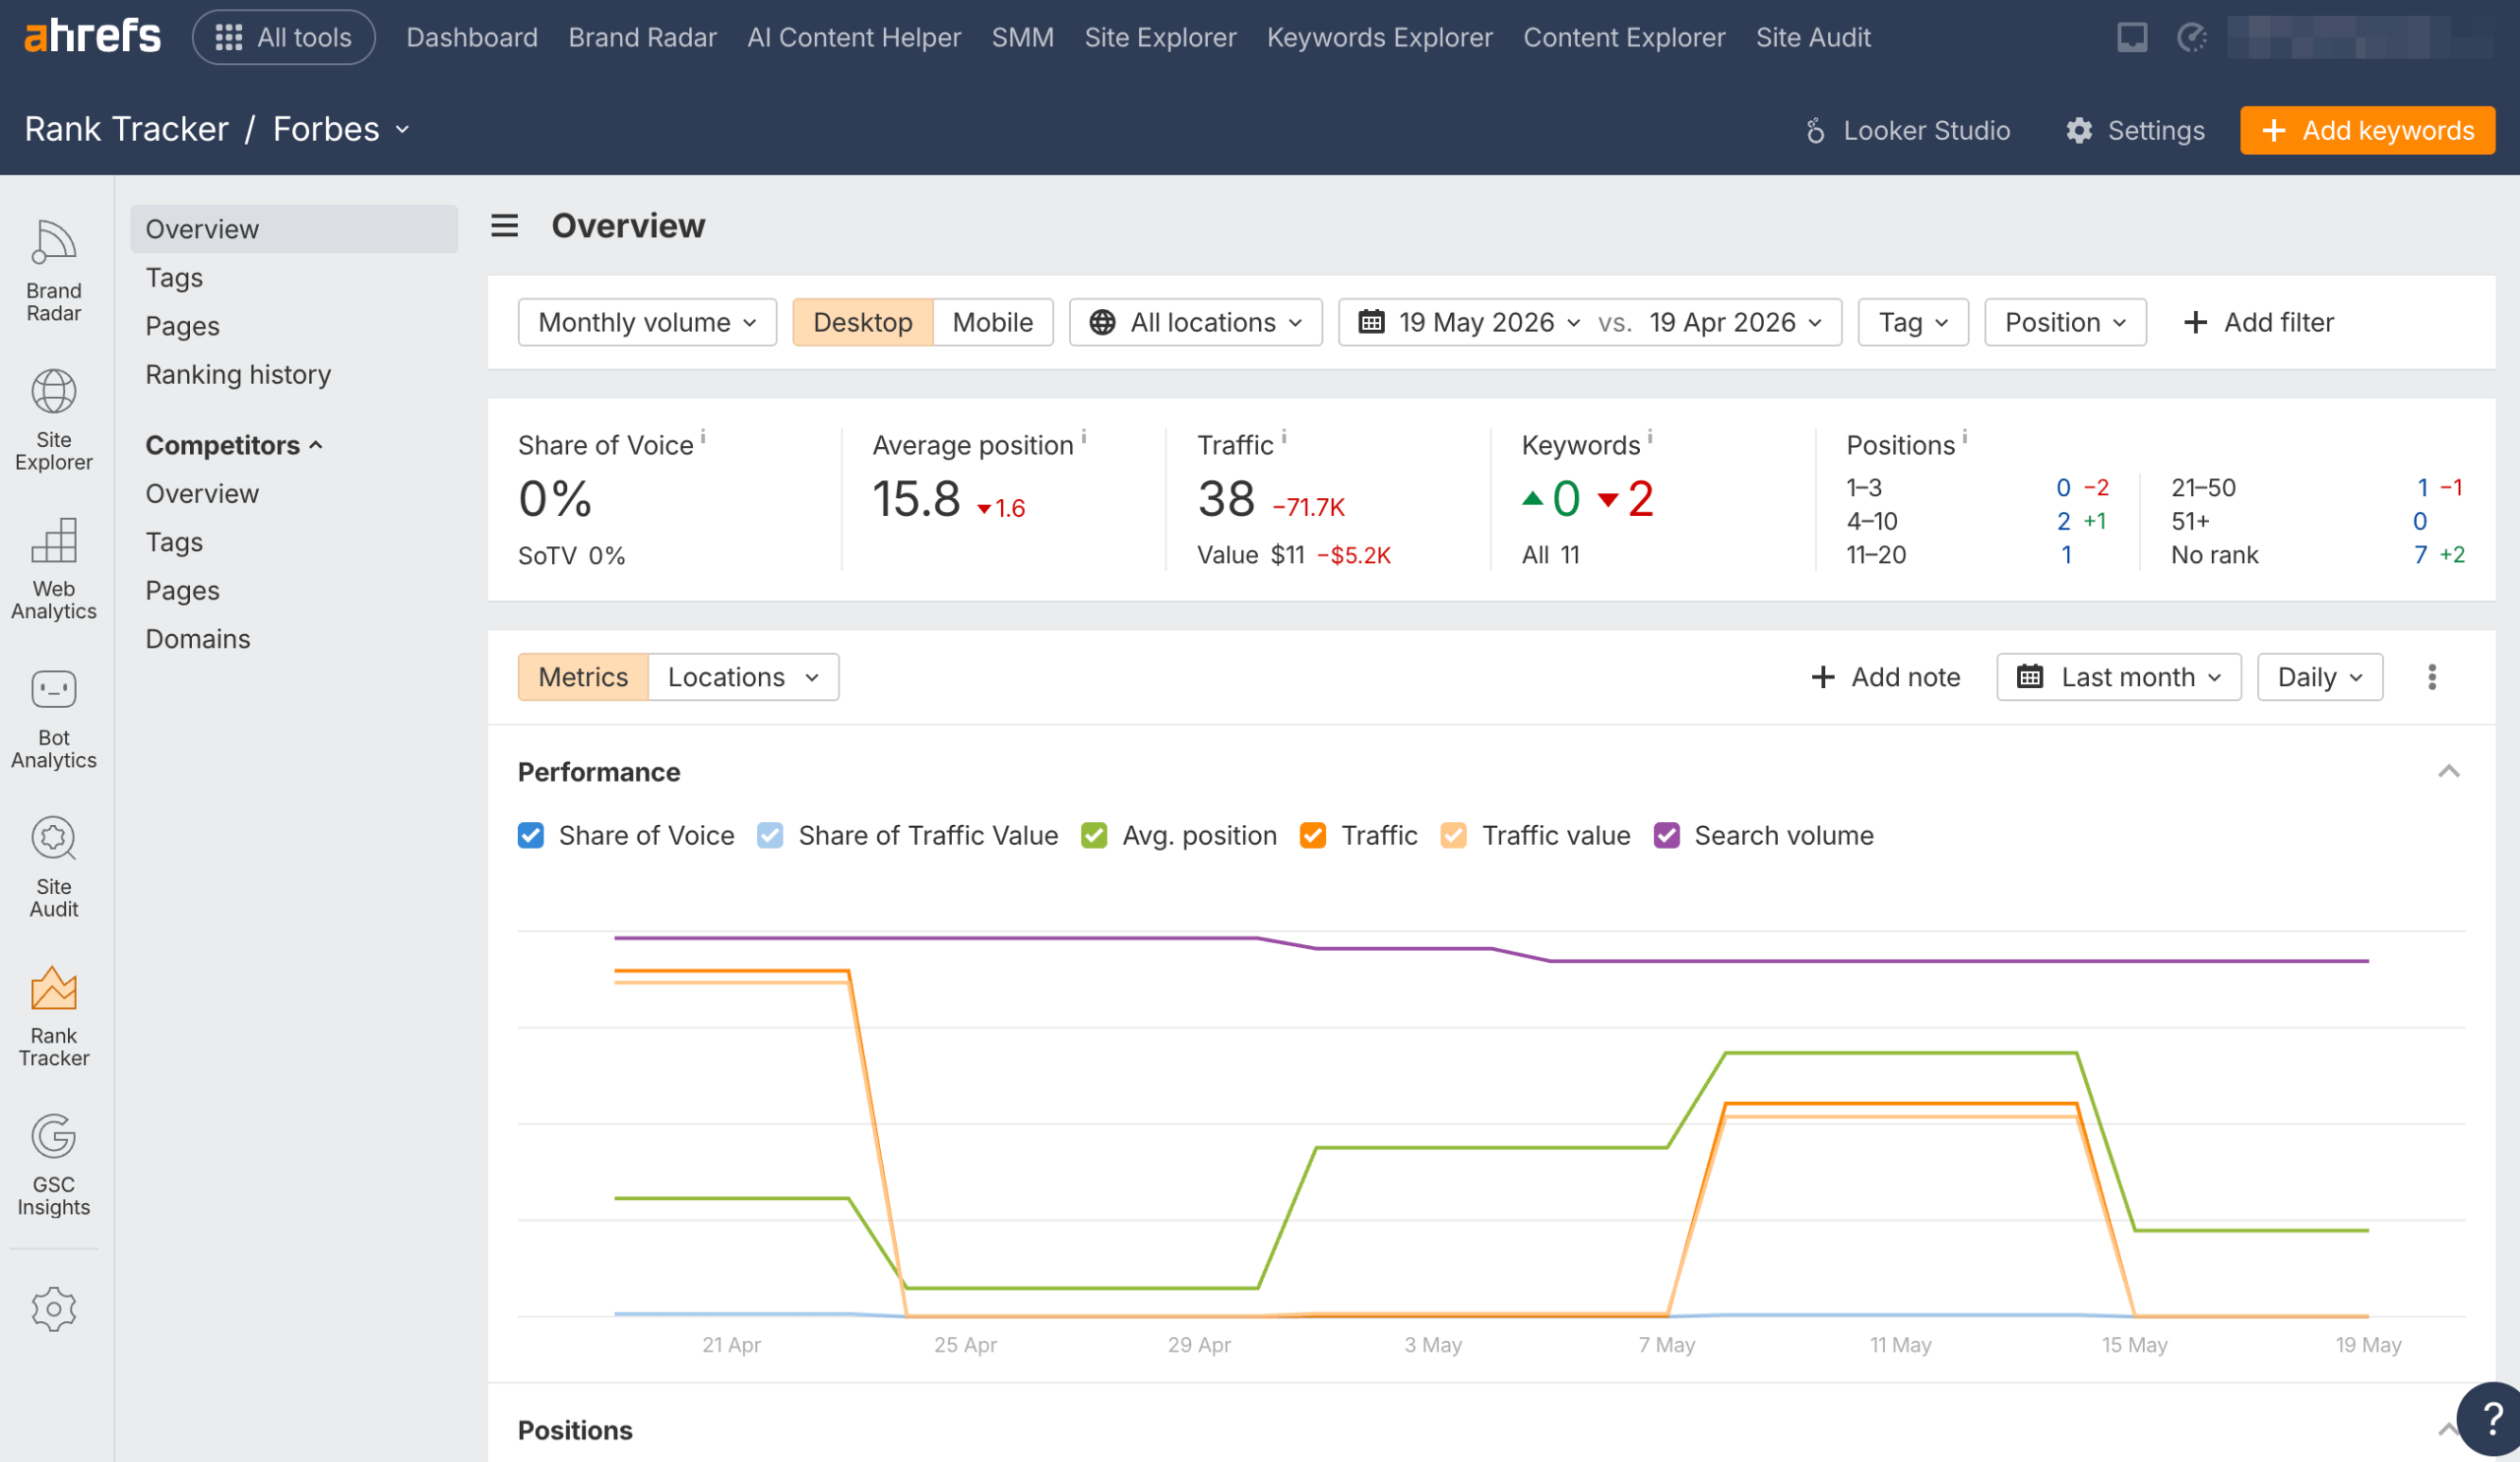The width and height of the screenshot is (2520, 1462).
Task: Go to Dashboard in top navigation
Action: pyautogui.click(x=472, y=37)
